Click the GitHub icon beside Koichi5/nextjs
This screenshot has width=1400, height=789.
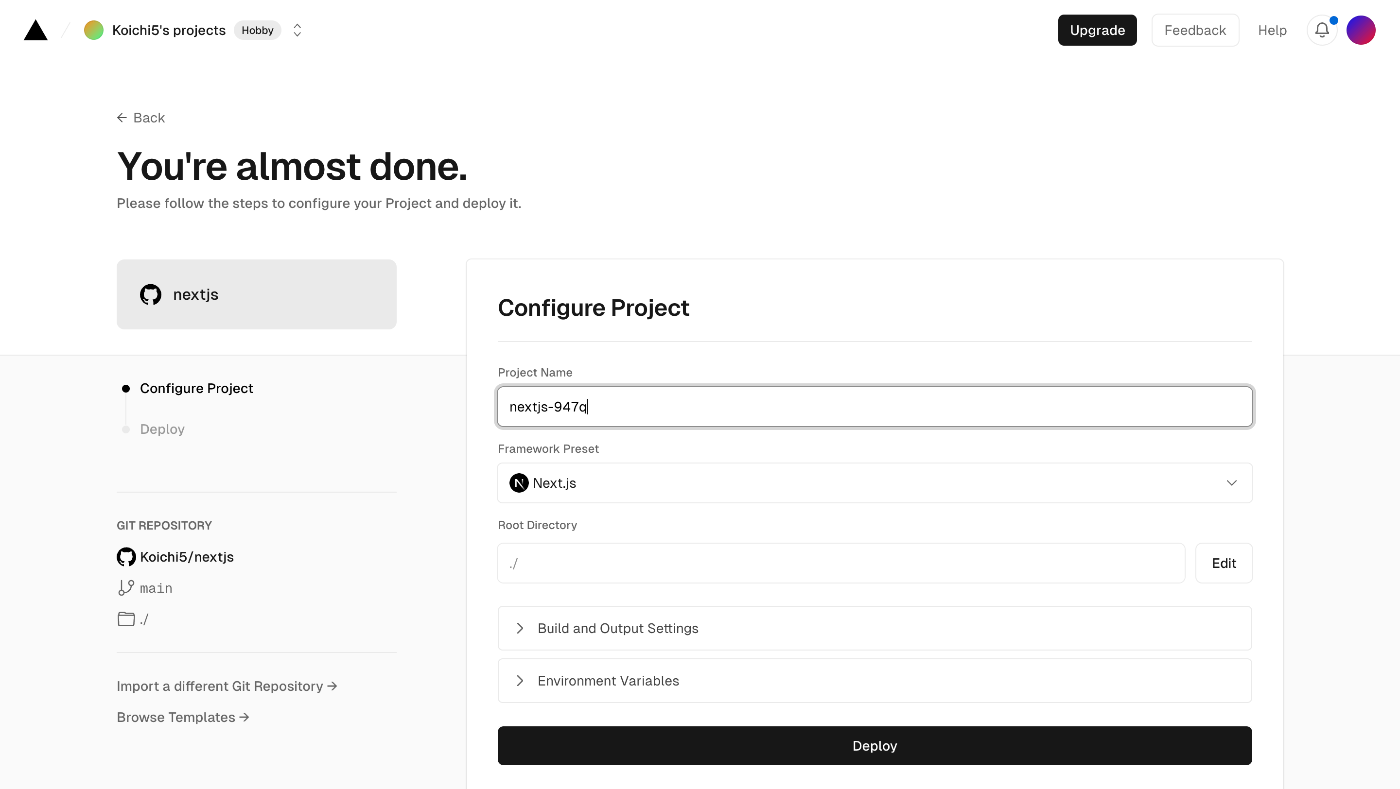click(126, 557)
